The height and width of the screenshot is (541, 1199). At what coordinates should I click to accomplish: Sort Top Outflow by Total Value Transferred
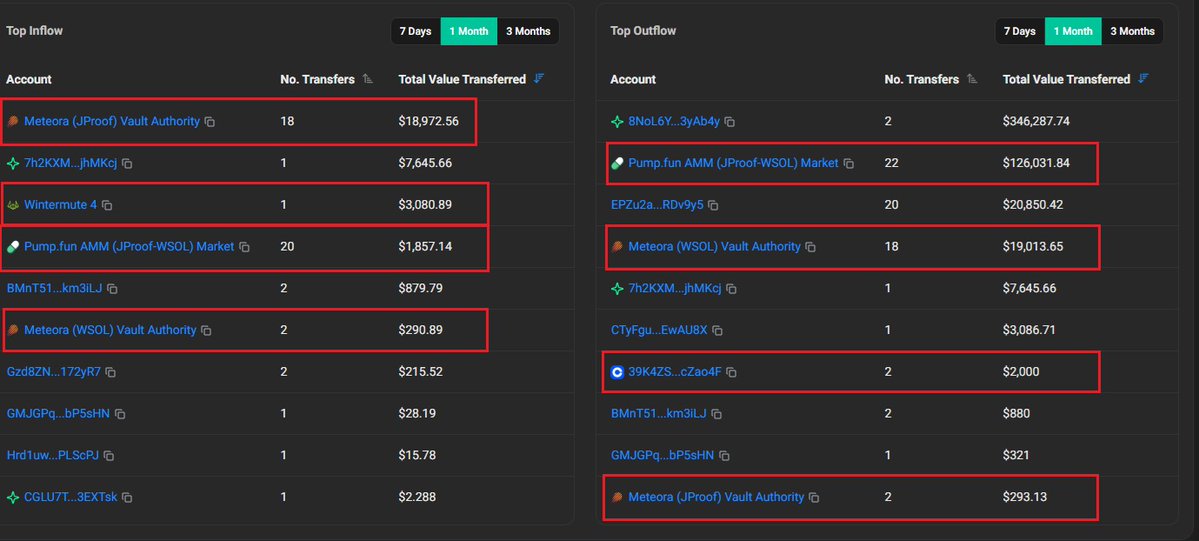tap(1144, 79)
